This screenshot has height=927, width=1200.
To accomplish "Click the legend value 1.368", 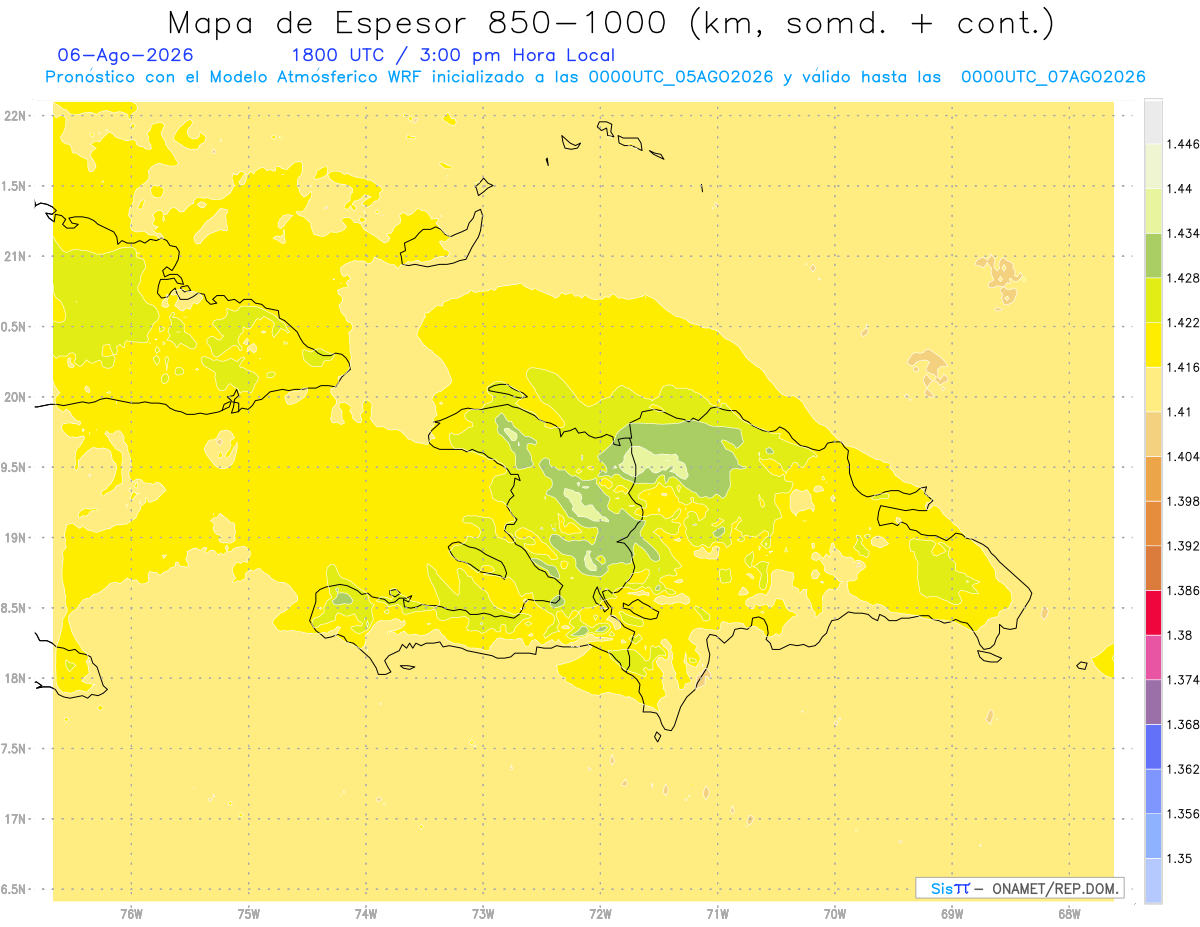I will pos(1183,724).
